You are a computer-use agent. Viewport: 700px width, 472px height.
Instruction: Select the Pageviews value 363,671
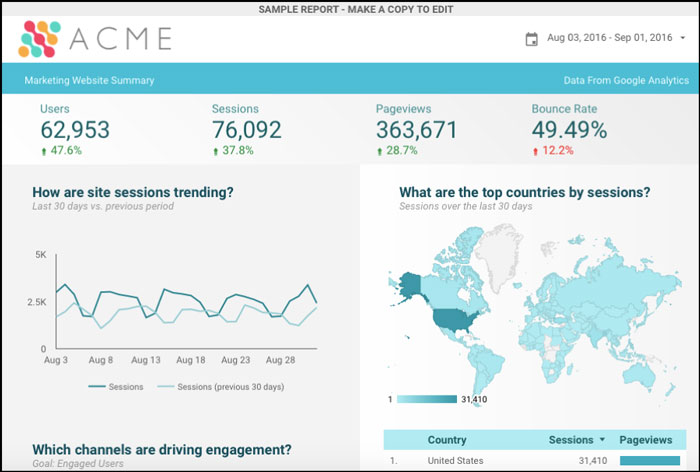point(417,130)
